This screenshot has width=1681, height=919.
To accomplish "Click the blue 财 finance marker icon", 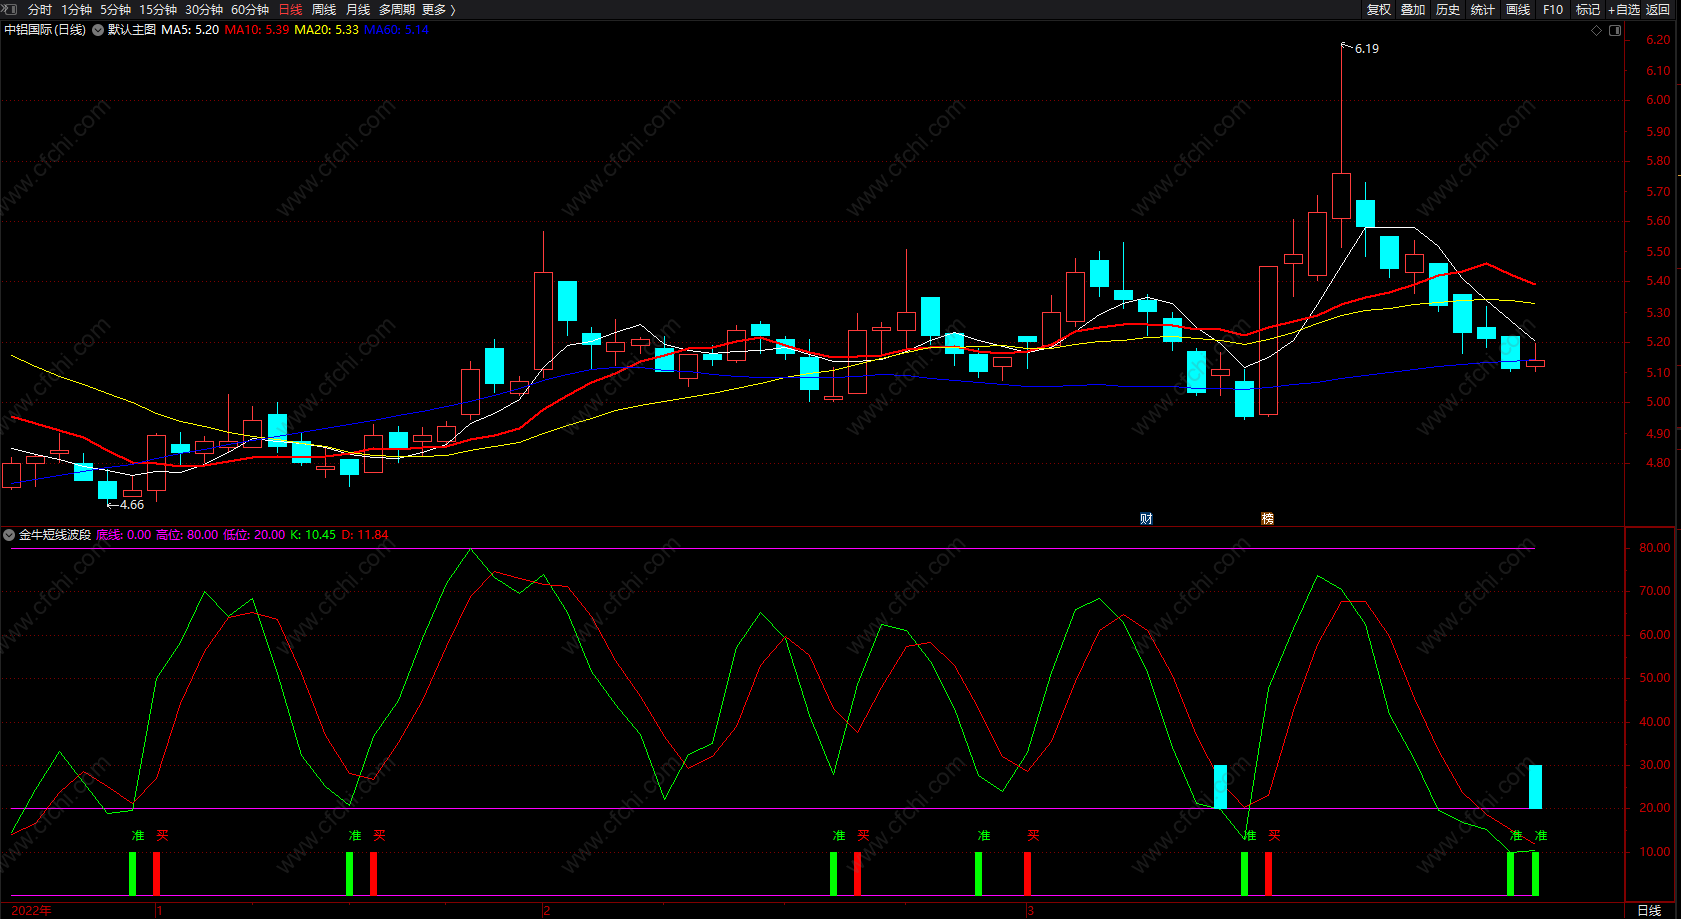I will click(x=1146, y=518).
